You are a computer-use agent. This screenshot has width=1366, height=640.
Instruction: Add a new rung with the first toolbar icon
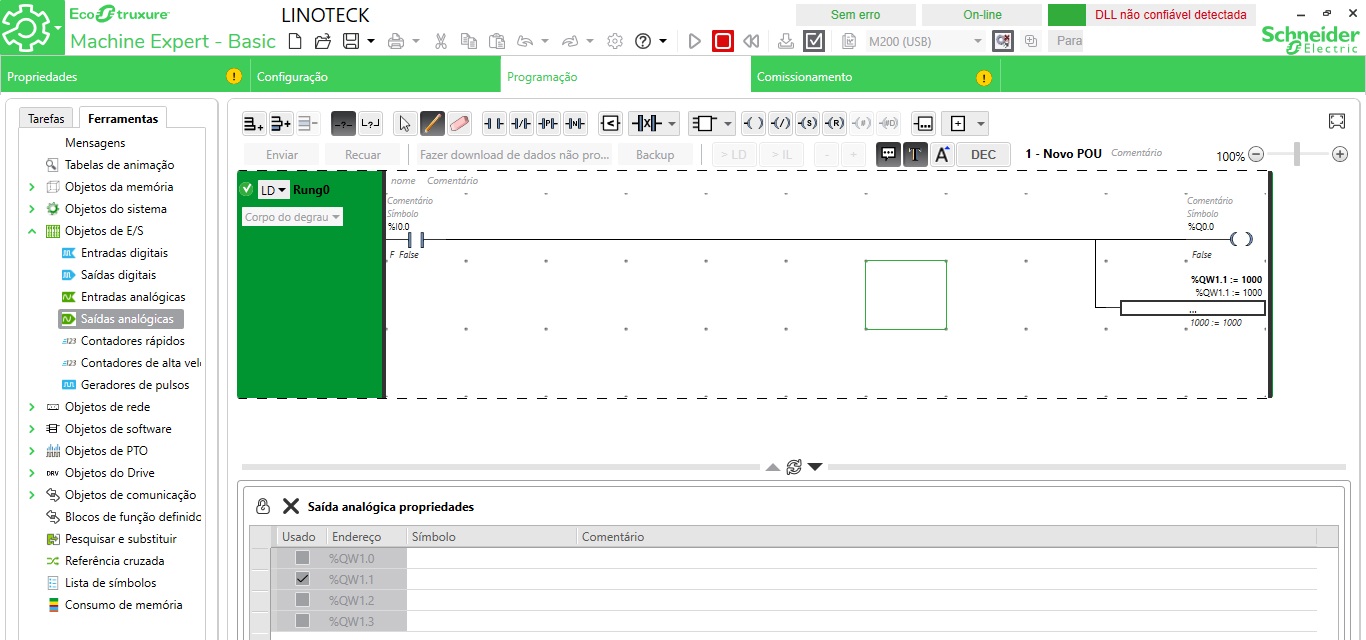tap(254, 123)
